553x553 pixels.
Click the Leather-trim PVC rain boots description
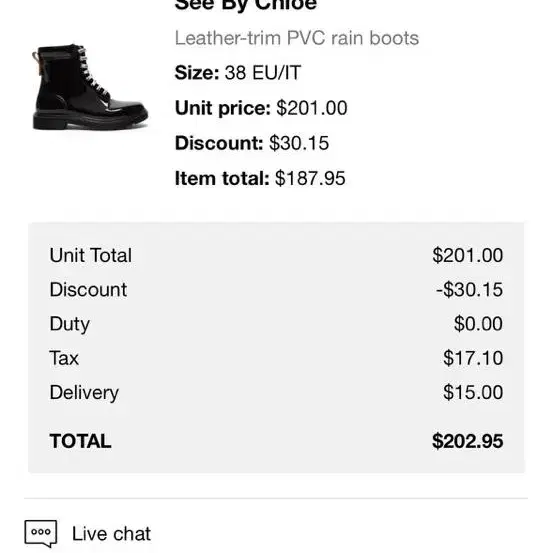click(x=297, y=38)
